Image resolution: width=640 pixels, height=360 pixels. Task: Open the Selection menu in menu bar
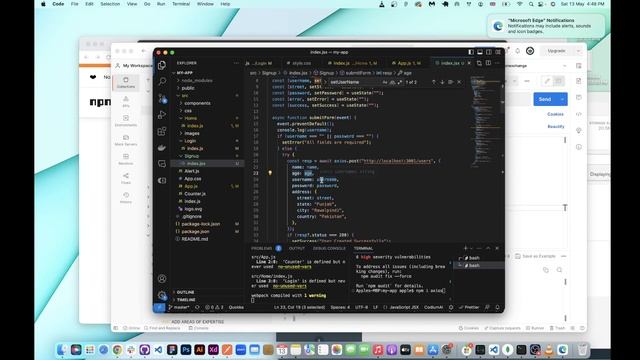pos(110,4)
